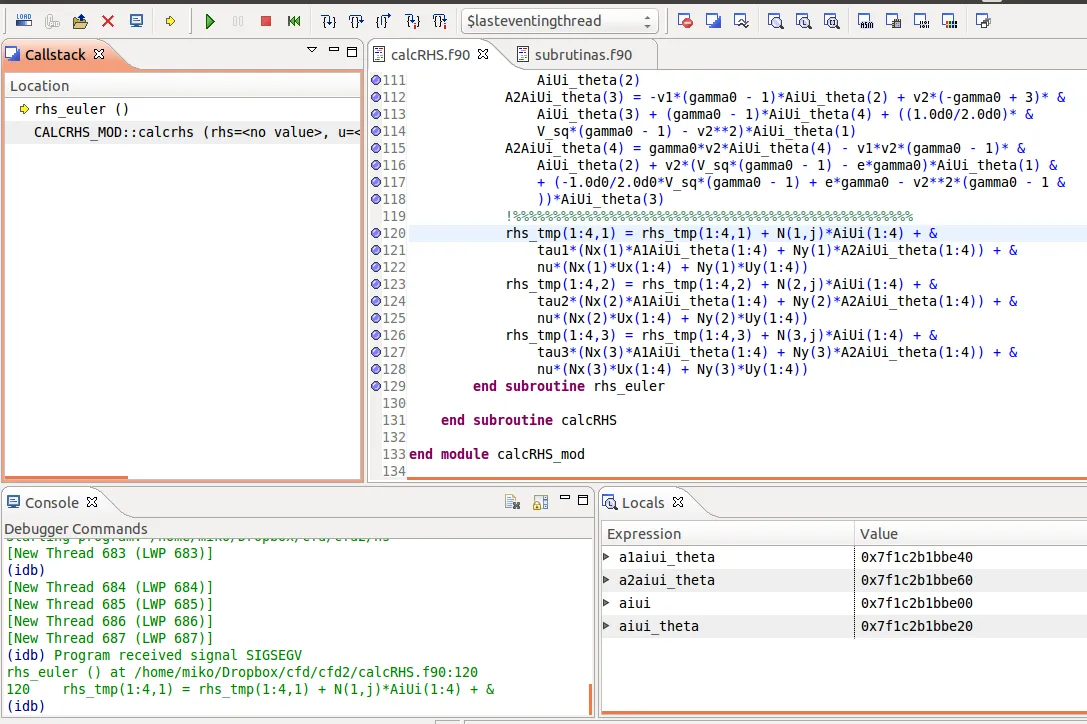This screenshot has height=724, width=1087.
Task: Toggle breakpoint marker on line 120
Action: pyautogui.click(x=376, y=233)
